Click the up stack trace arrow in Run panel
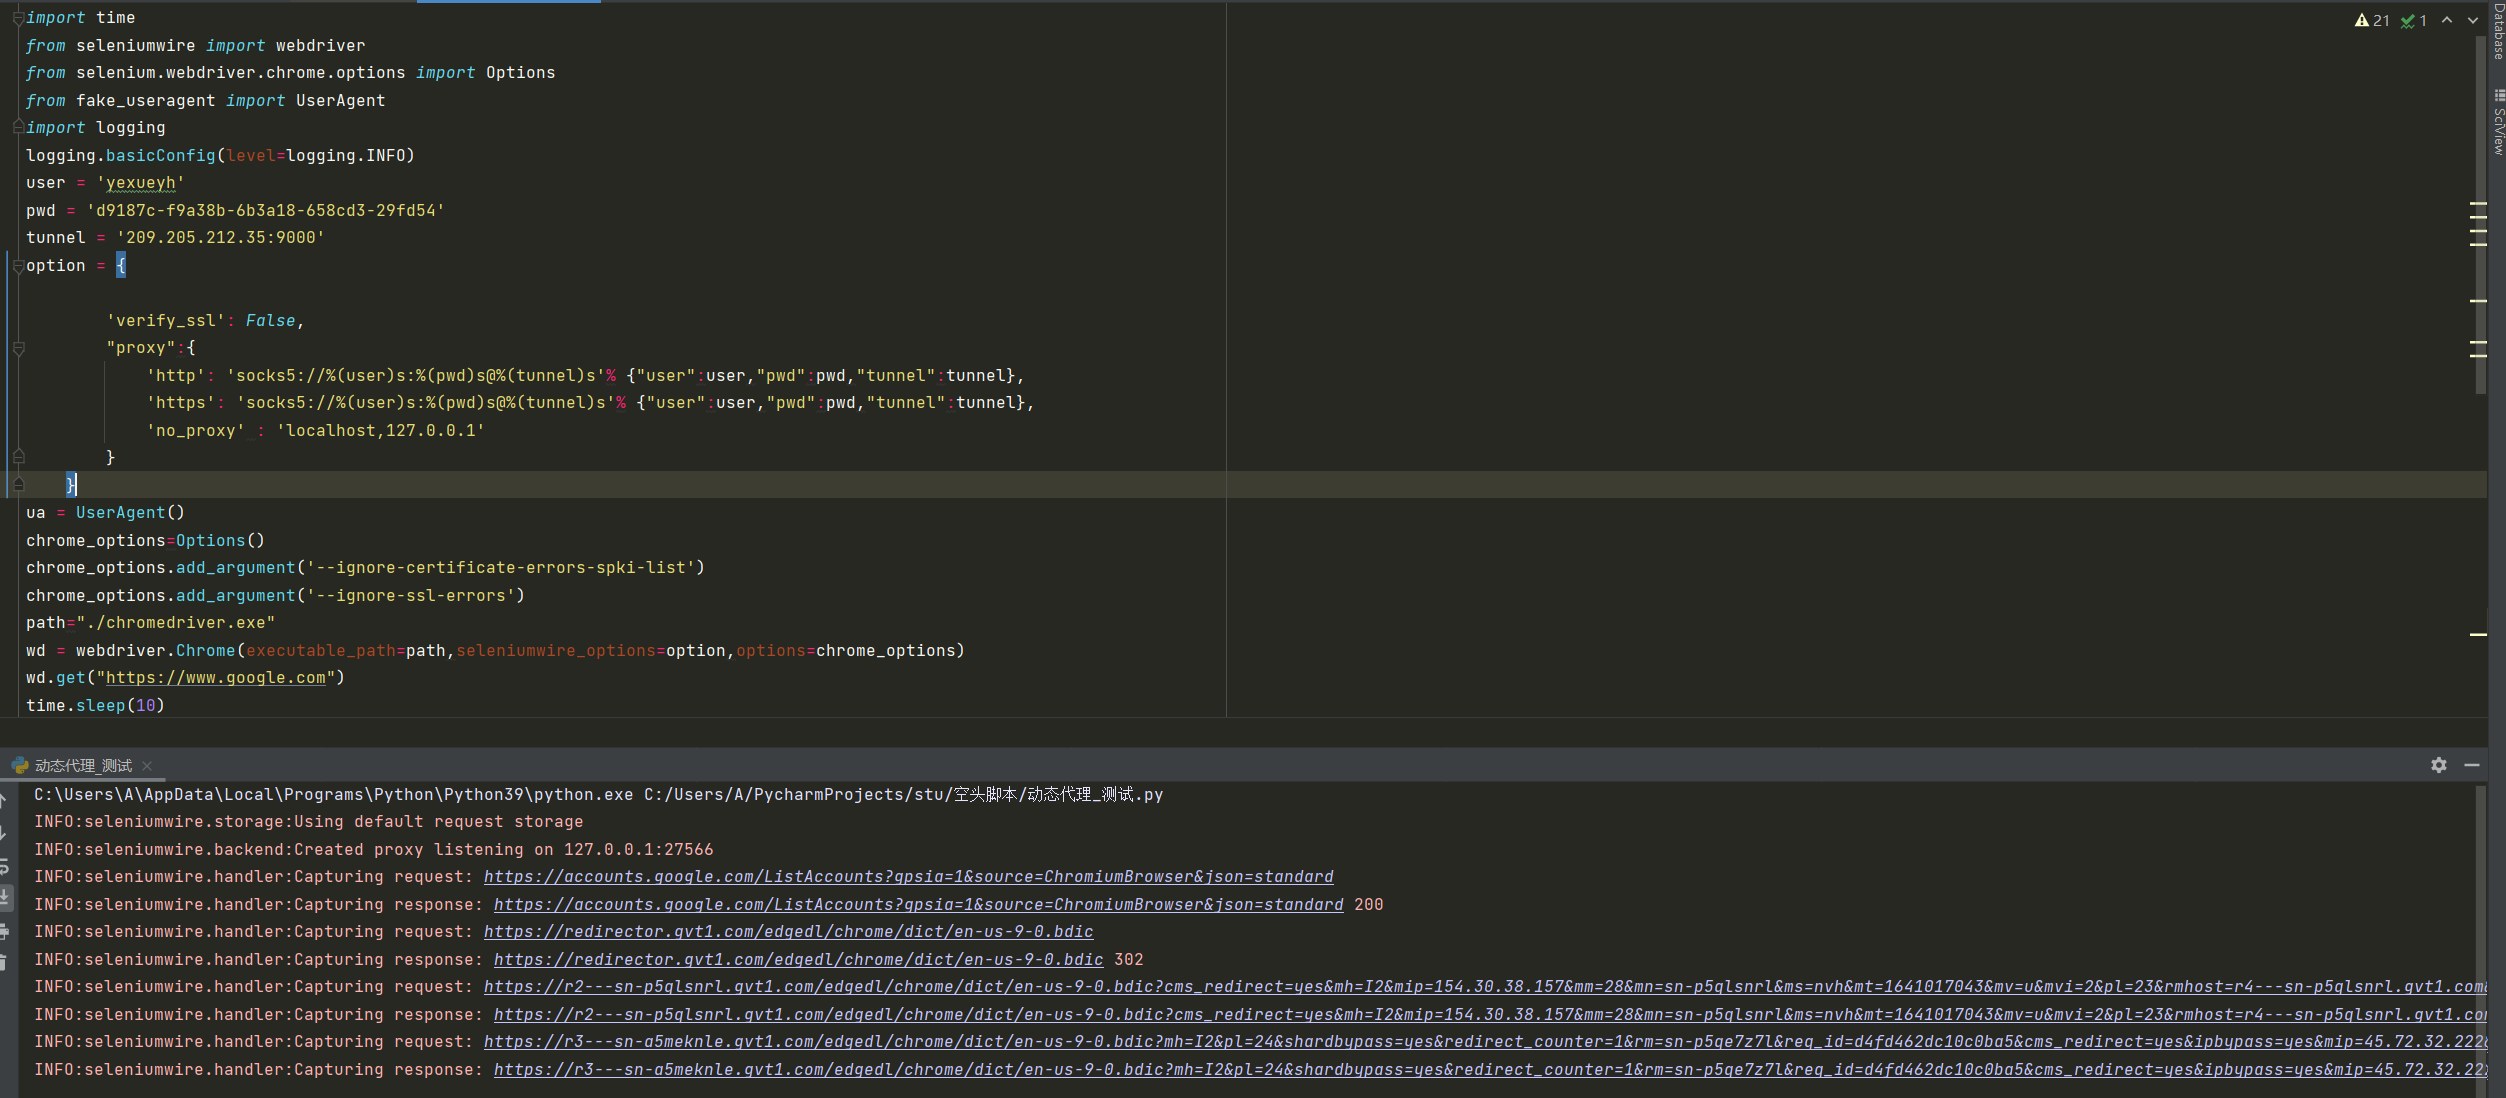The image size is (2506, 1098). 4,800
